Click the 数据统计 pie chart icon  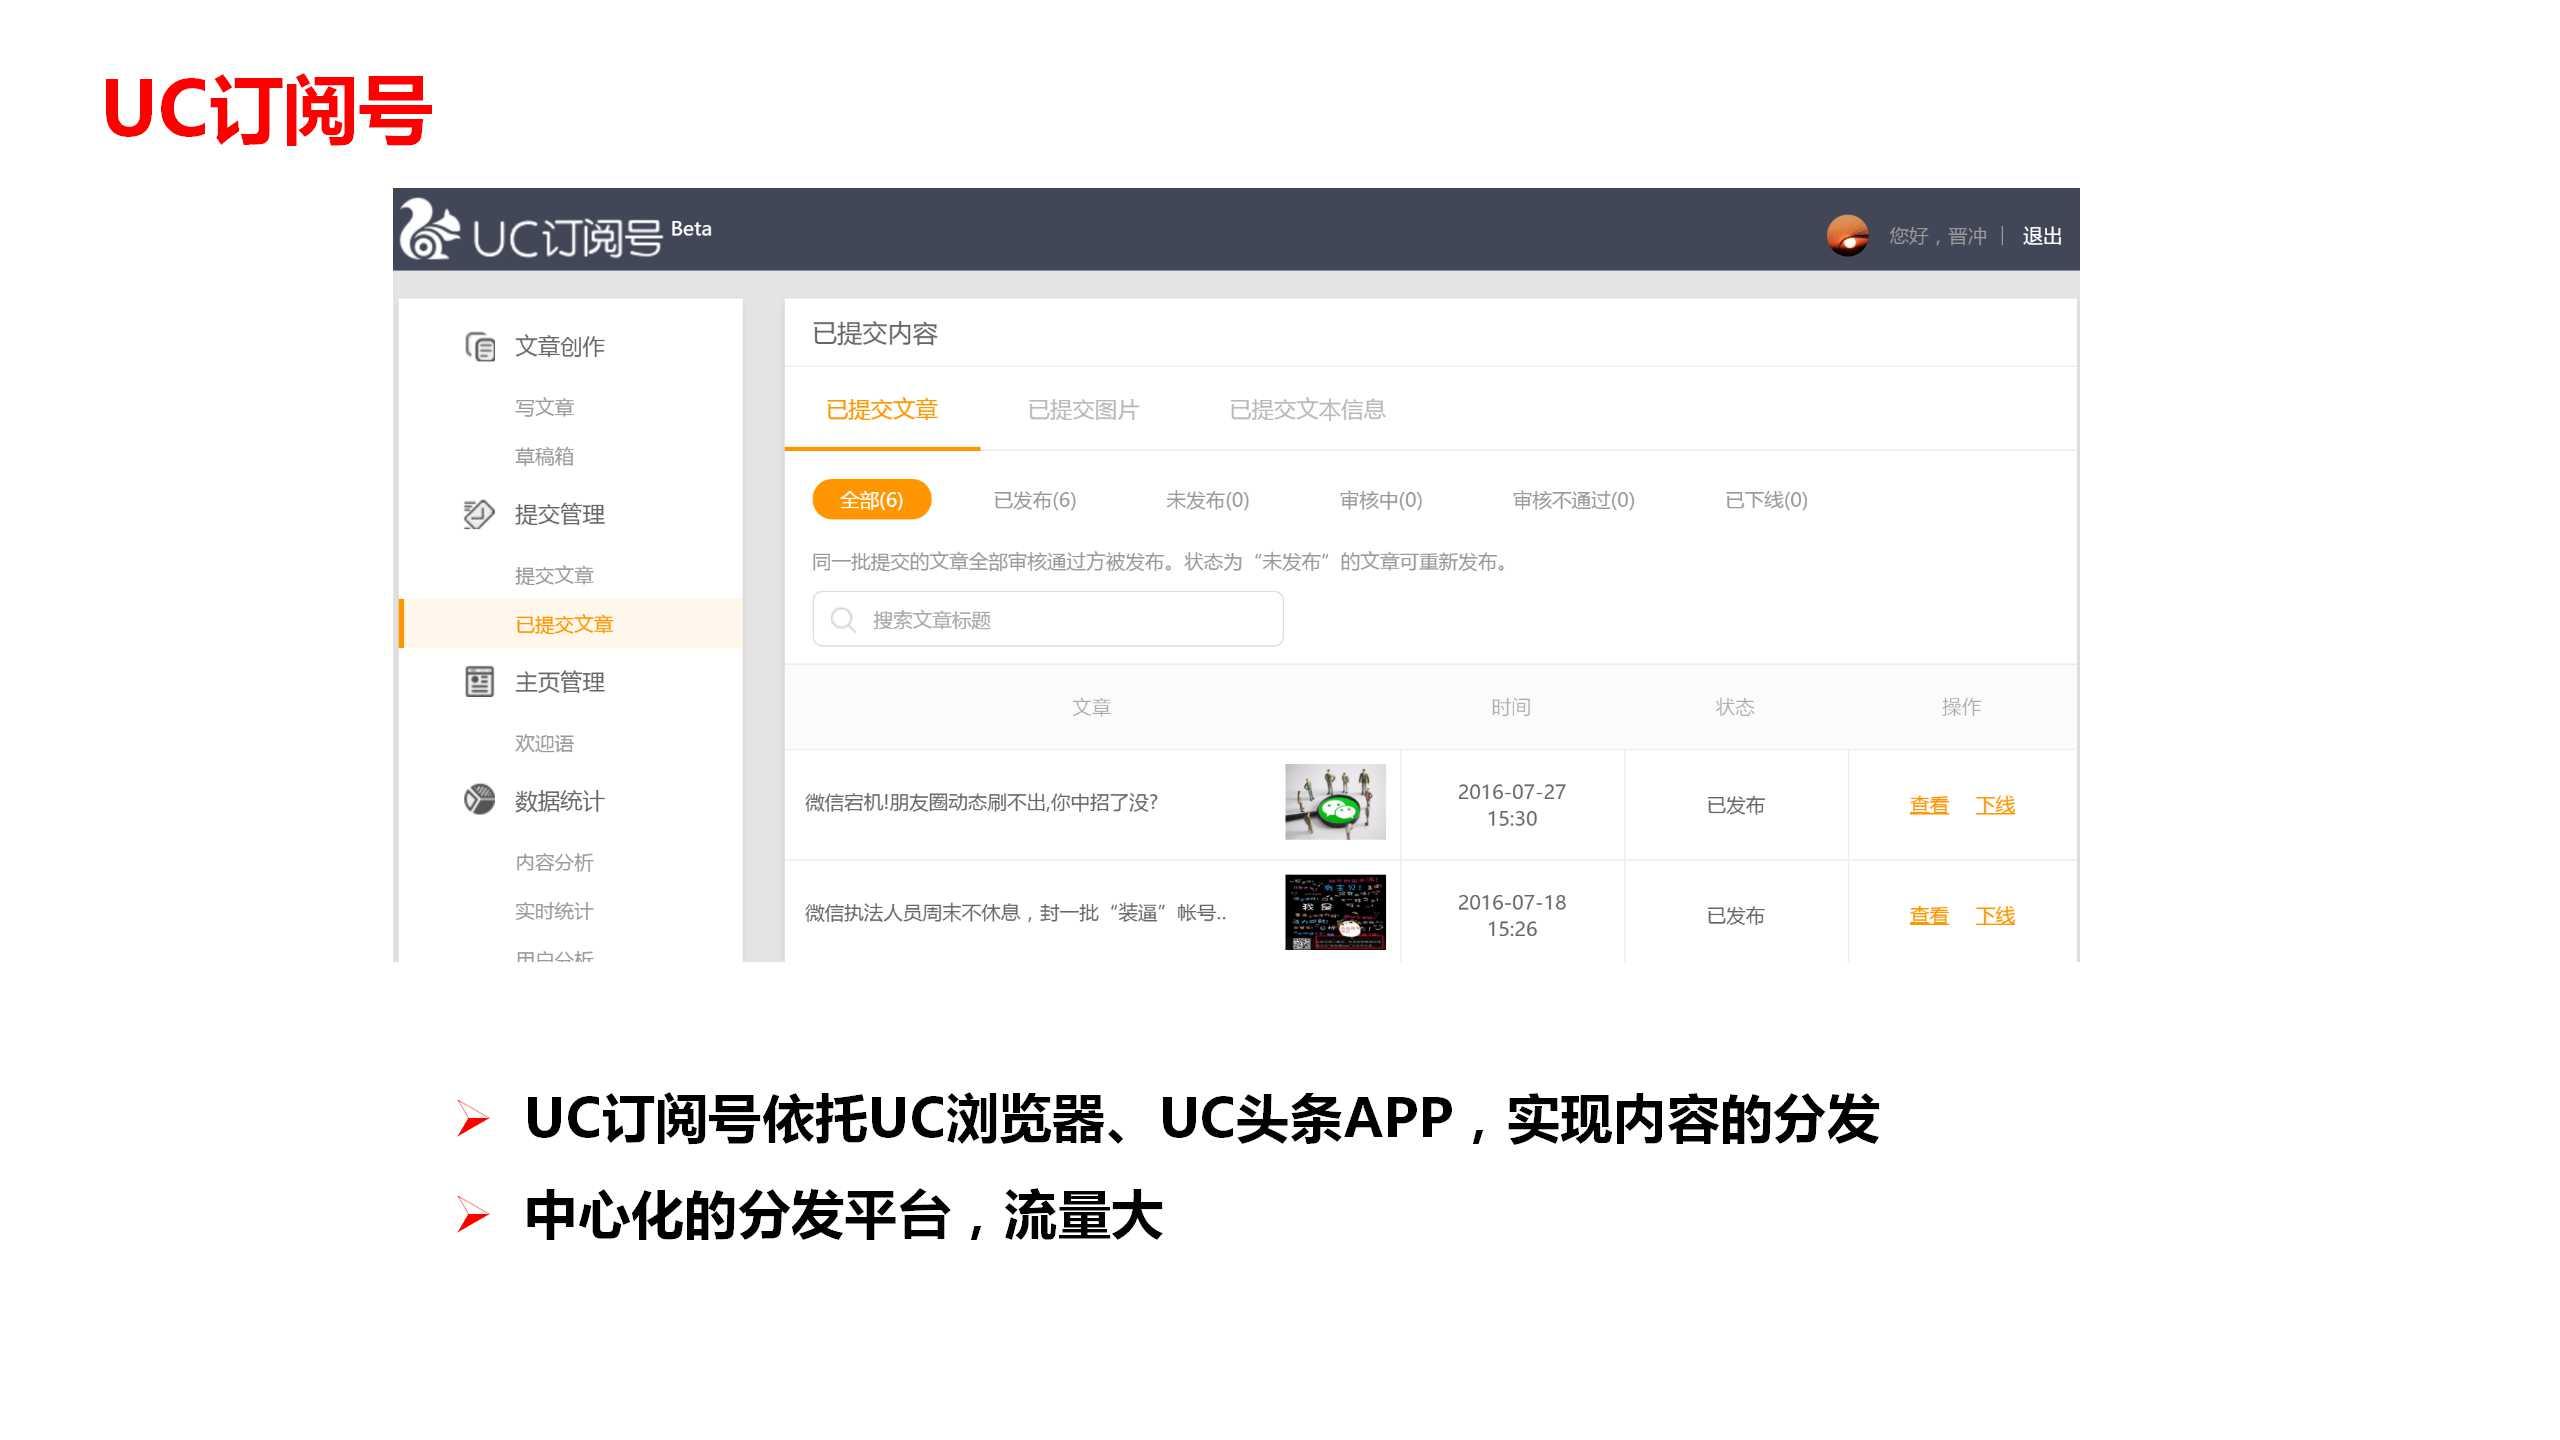click(x=479, y=800)
